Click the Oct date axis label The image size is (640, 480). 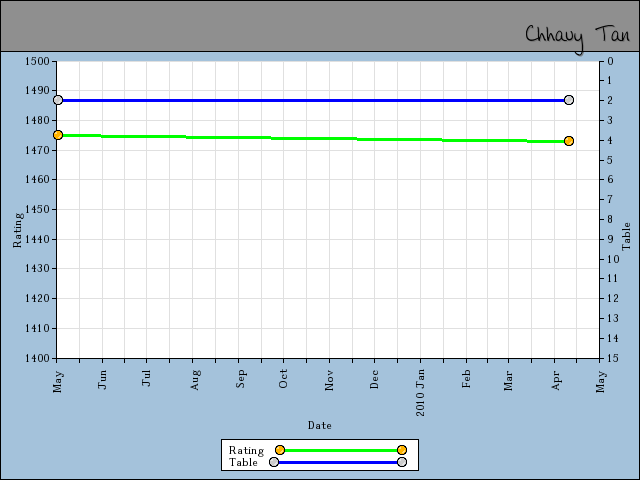[x=283, y=379]
